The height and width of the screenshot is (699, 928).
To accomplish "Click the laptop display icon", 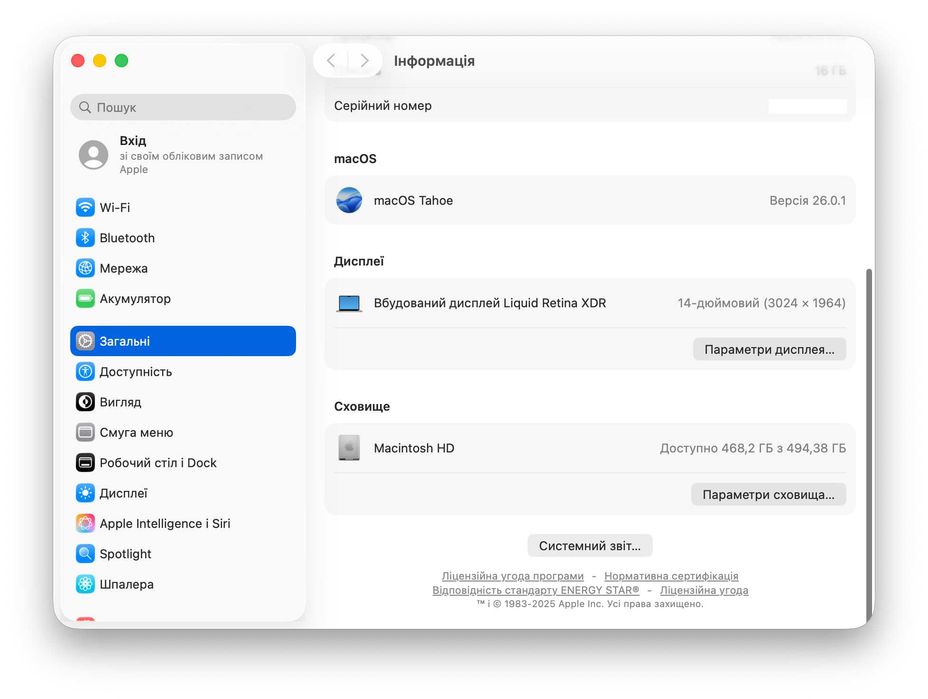I will pyautogui.click(x=349, y=303).
